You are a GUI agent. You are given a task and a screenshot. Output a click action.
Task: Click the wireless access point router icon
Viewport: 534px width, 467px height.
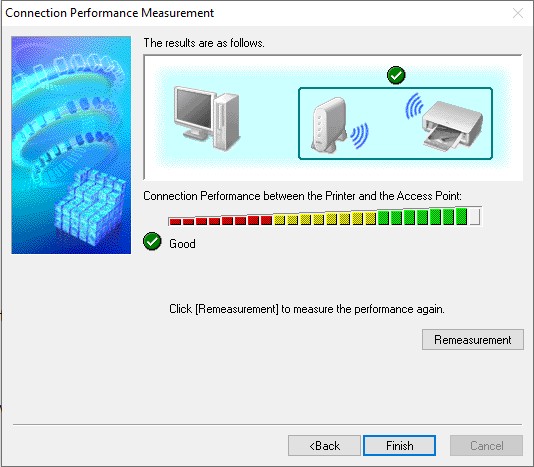click(x=328, y=125)
